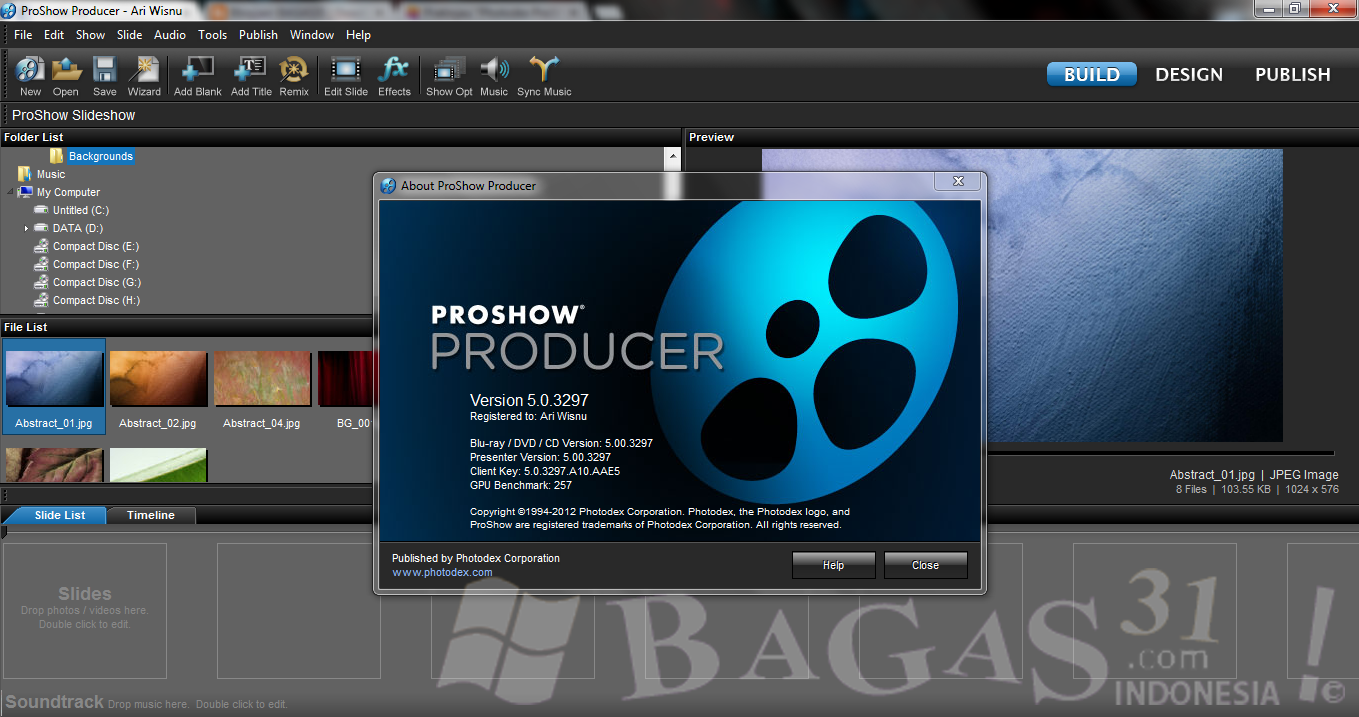This screenshot has width=1359, height=717.
Task: Select Compact Disc (E:) drive
Action: click(x=97, y=246)
